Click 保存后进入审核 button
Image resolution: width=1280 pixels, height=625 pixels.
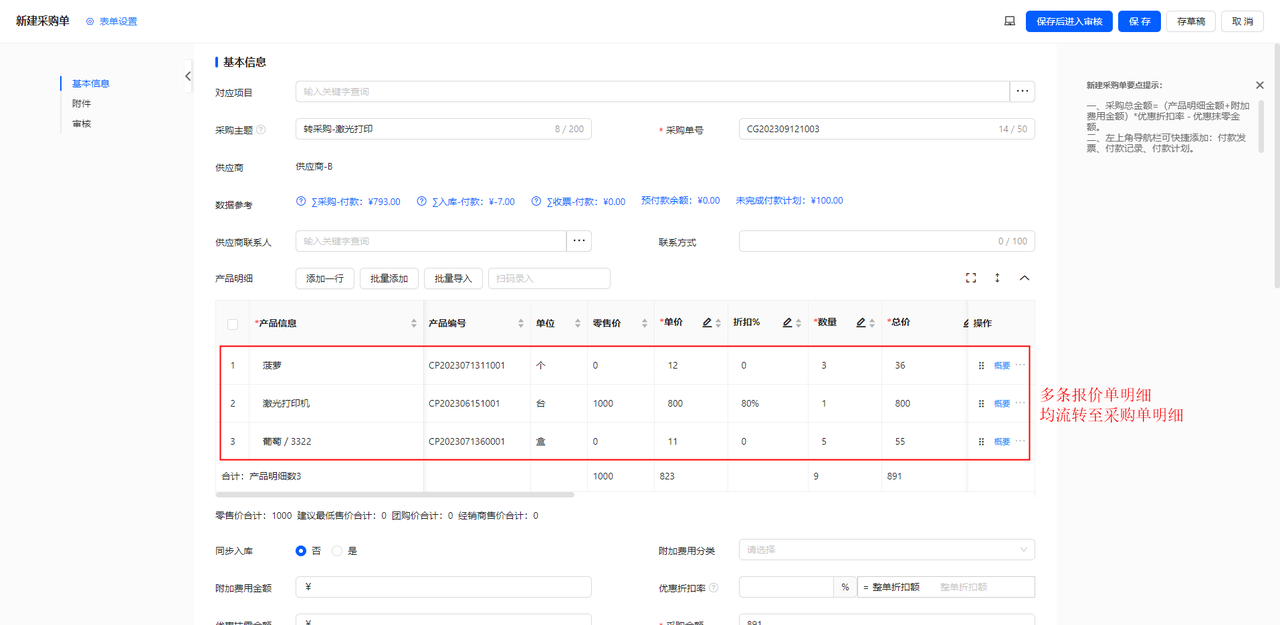1069,21
